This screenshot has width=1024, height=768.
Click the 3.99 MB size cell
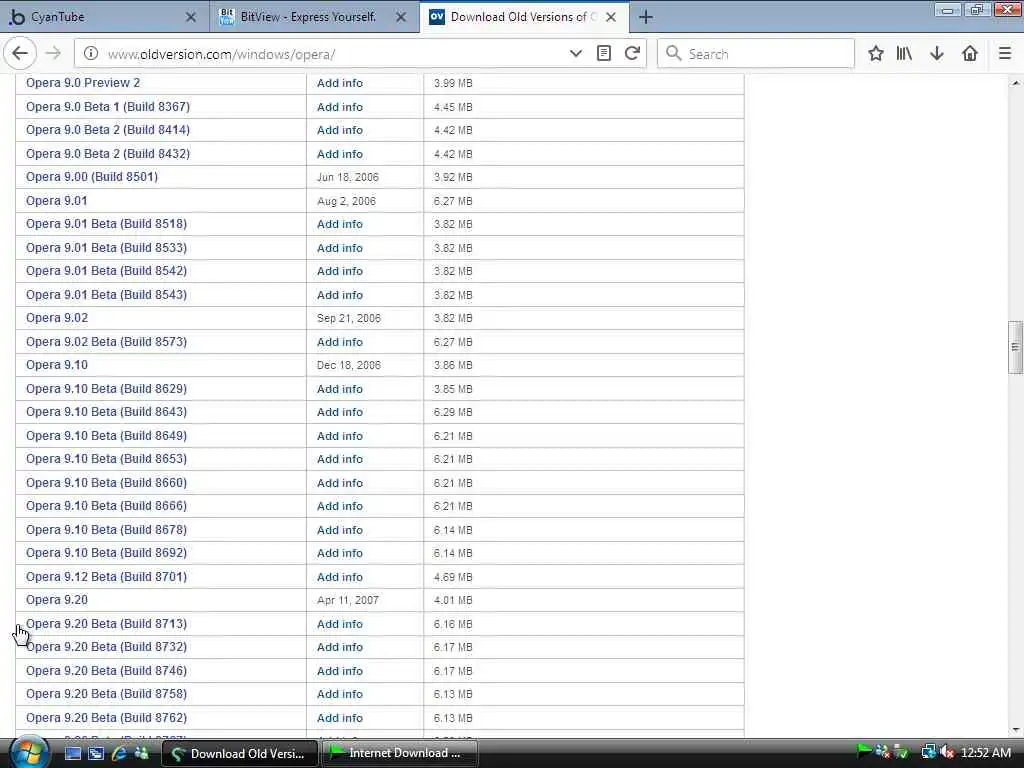[453, 83]
